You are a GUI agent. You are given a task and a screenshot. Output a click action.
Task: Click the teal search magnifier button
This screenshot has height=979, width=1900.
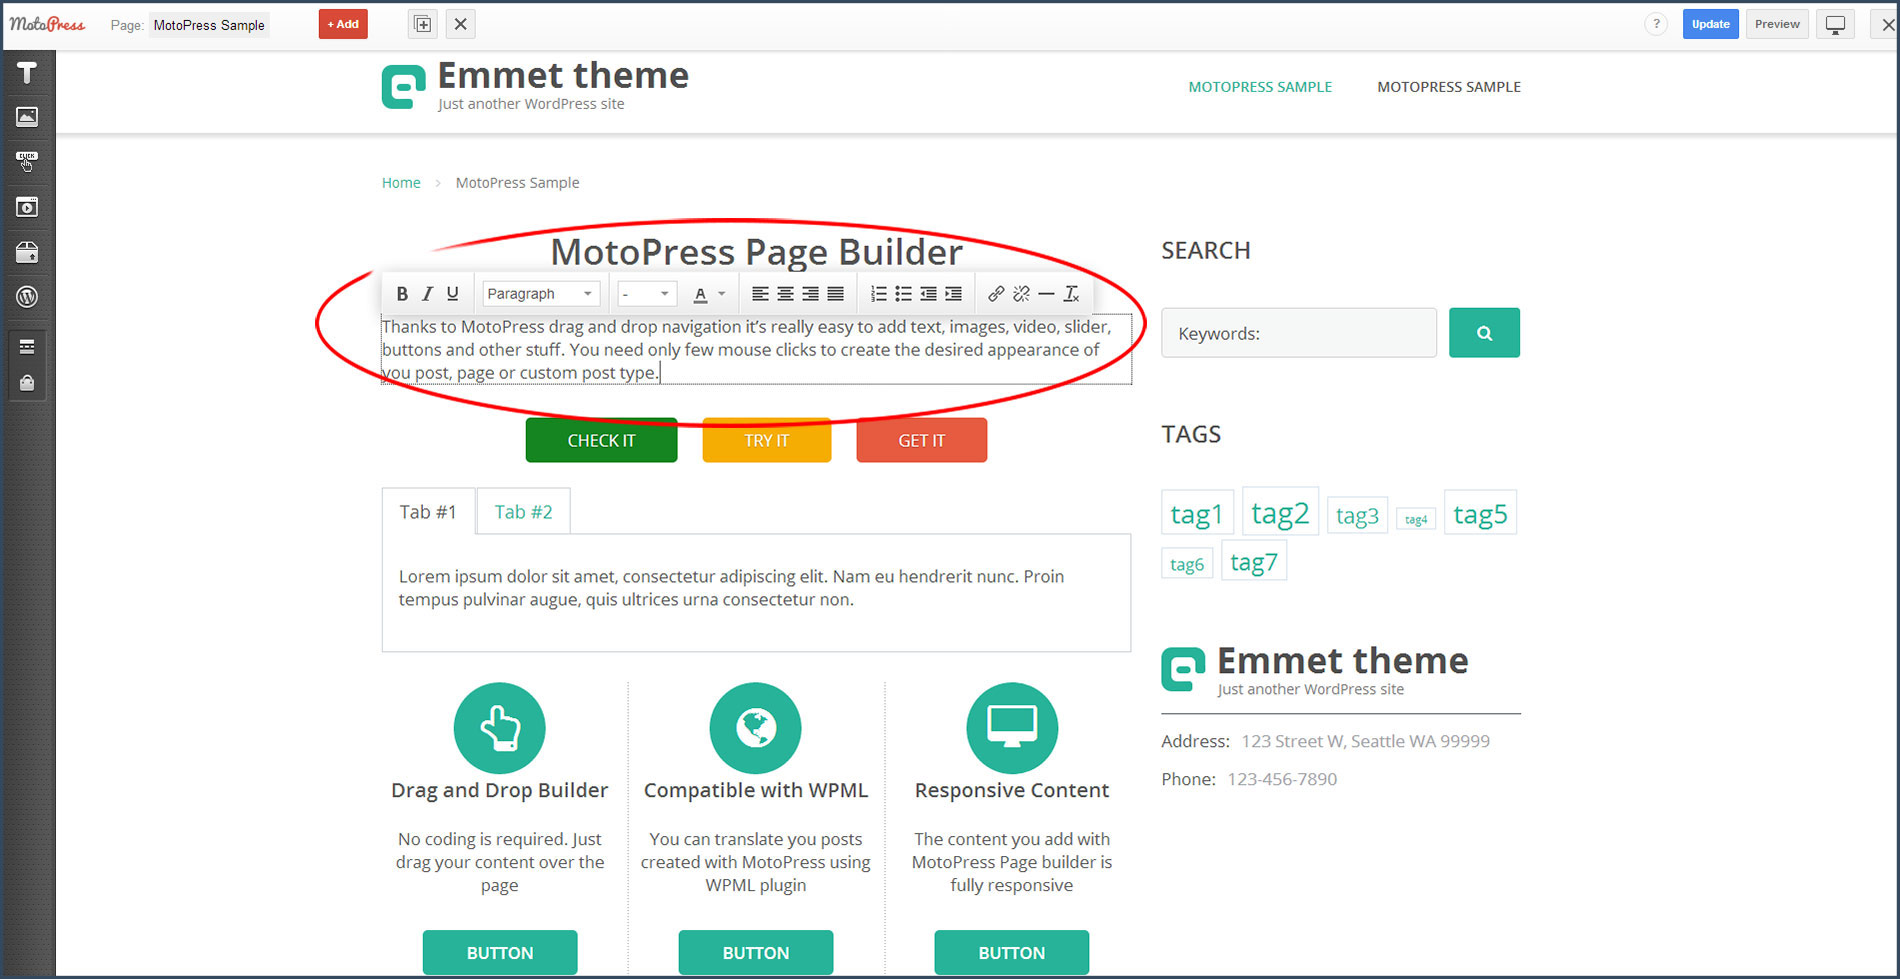pyautogui.click(x=1484, y=333)
